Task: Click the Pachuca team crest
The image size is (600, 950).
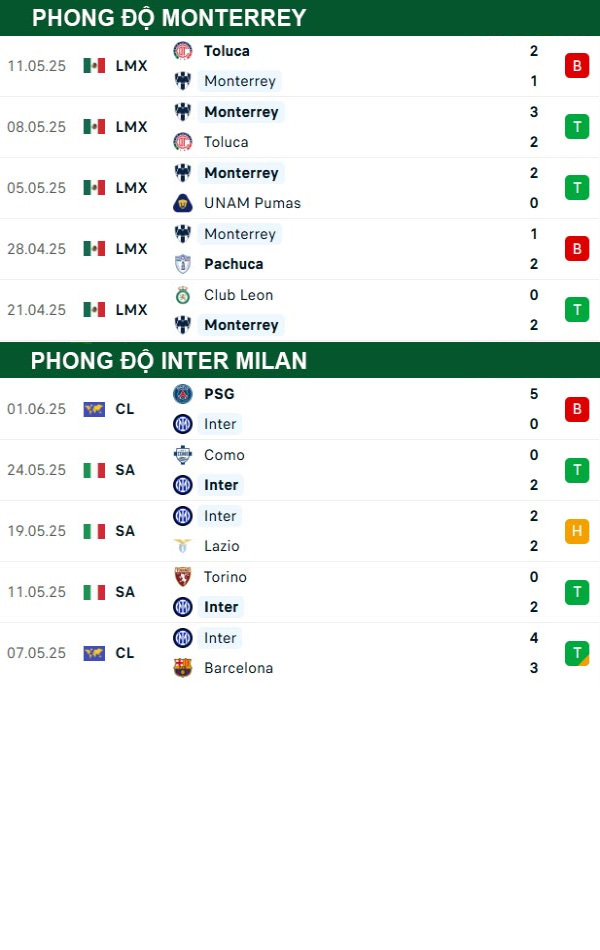Action: pos(183,264)
